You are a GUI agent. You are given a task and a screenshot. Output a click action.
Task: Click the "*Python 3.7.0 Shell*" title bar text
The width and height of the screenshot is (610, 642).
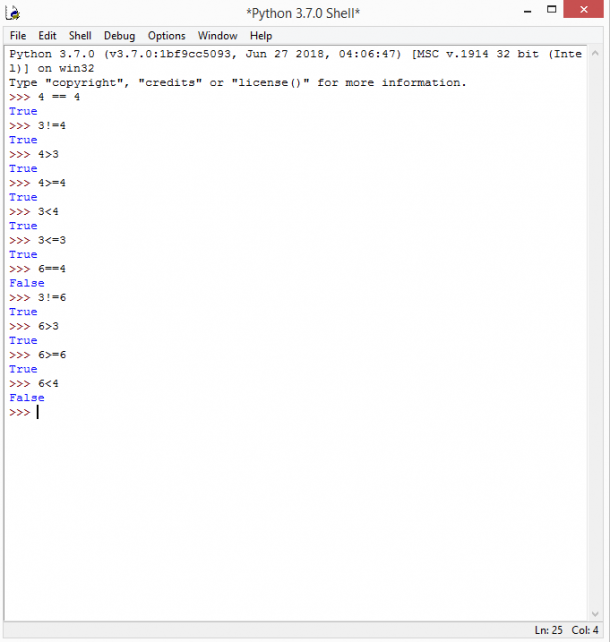pyautogui.click(x=302, y=13)
